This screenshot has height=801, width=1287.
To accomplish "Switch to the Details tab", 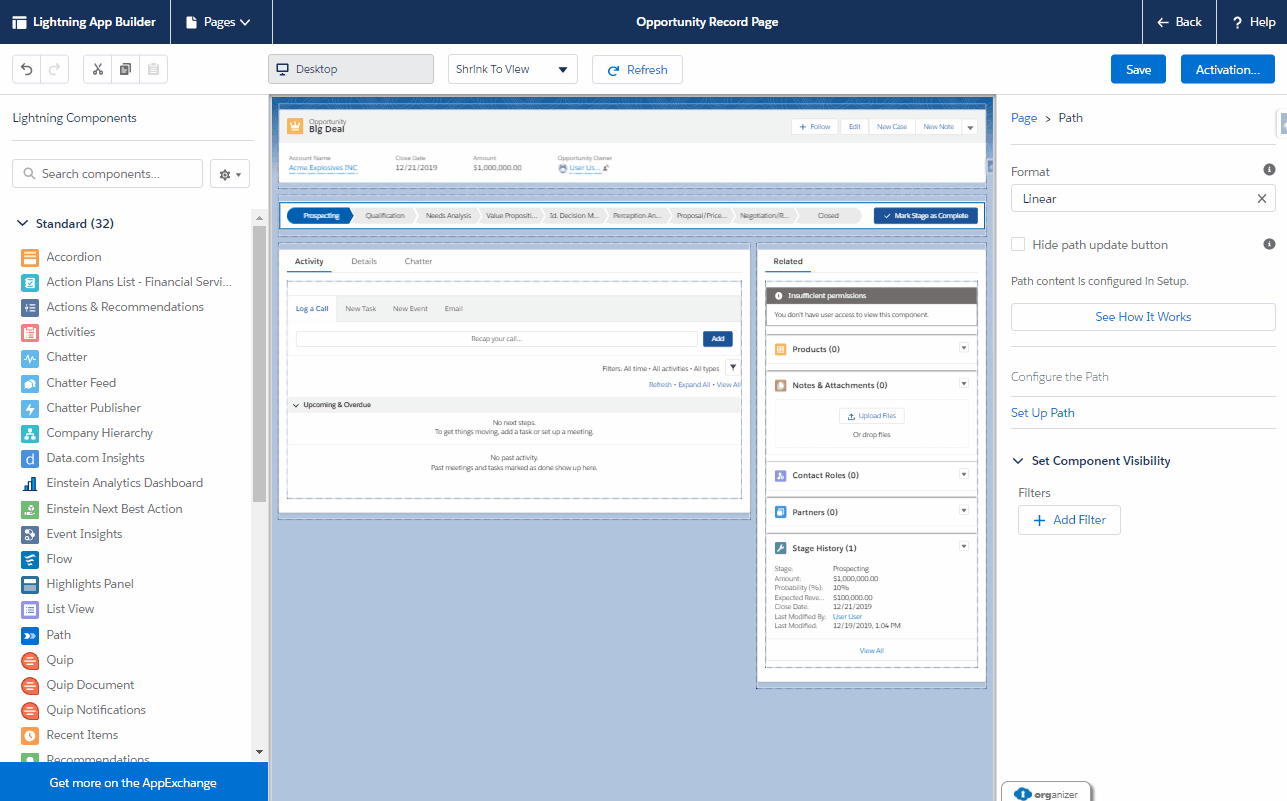I will 364,261.
